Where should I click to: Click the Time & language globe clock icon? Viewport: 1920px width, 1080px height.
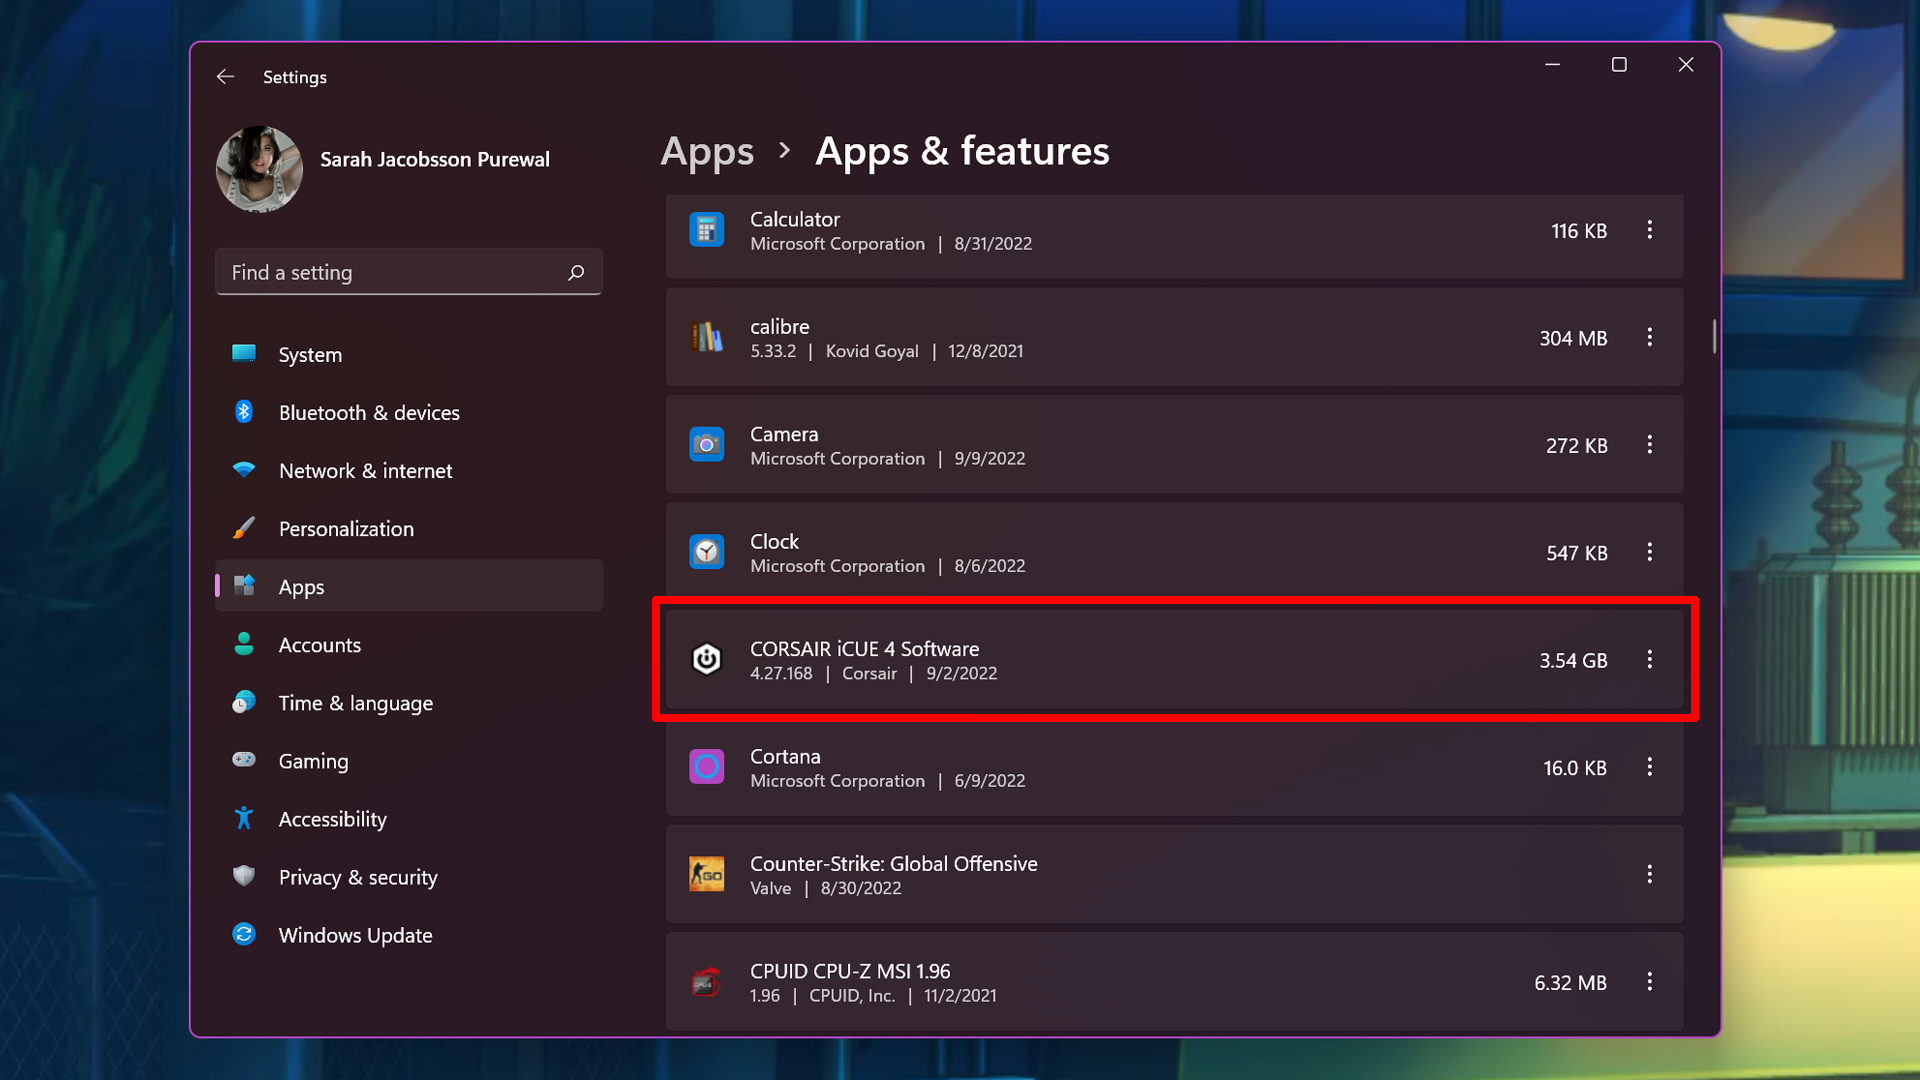[x=244, y=701]
